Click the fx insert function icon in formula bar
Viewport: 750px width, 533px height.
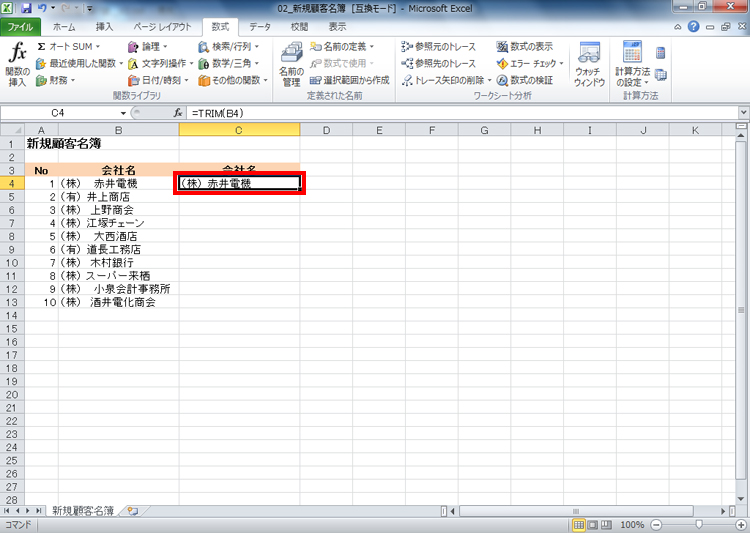pos(178,113)
